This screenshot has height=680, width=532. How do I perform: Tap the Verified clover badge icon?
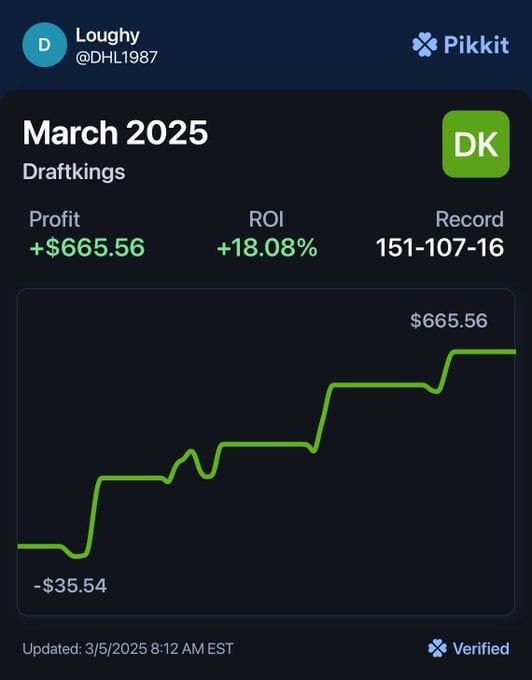[437, 648]
